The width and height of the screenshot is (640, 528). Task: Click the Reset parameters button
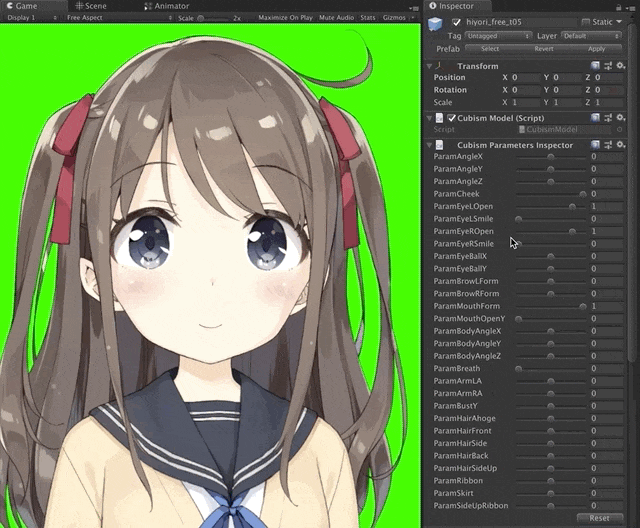pyautogui.click(x=599, y=518)
